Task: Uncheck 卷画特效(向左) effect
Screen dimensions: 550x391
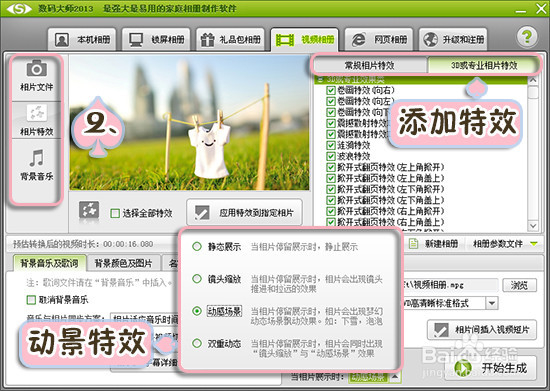Action: [330, 101]
